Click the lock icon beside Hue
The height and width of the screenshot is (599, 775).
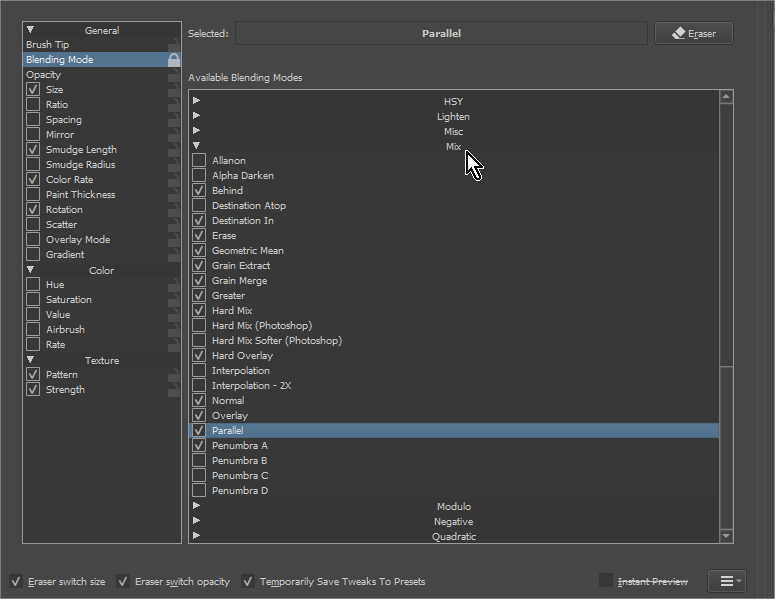173,285
